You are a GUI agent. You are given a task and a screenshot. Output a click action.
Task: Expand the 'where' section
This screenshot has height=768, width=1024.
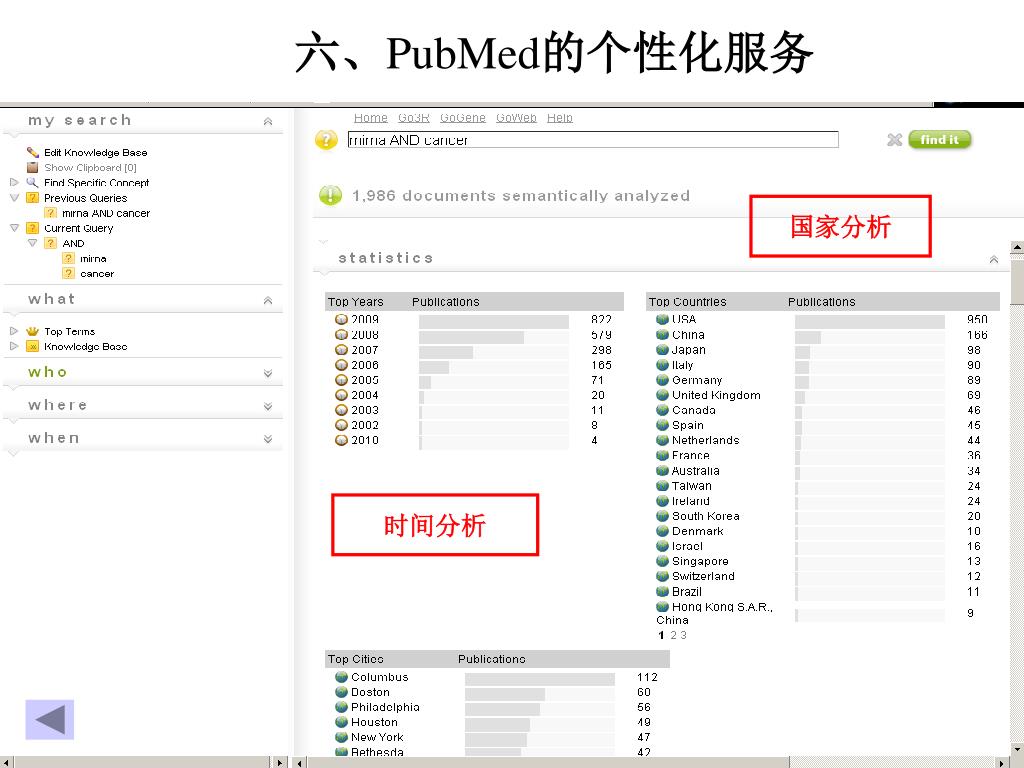[268, 406]
